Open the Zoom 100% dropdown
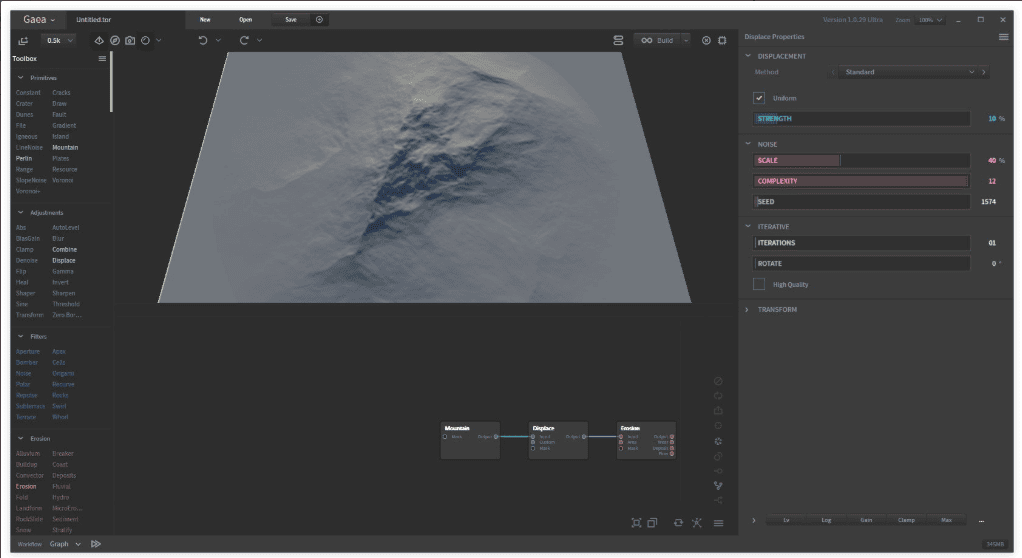The width and height of the screenshot is (1022, 558). [x=930, y=20]
